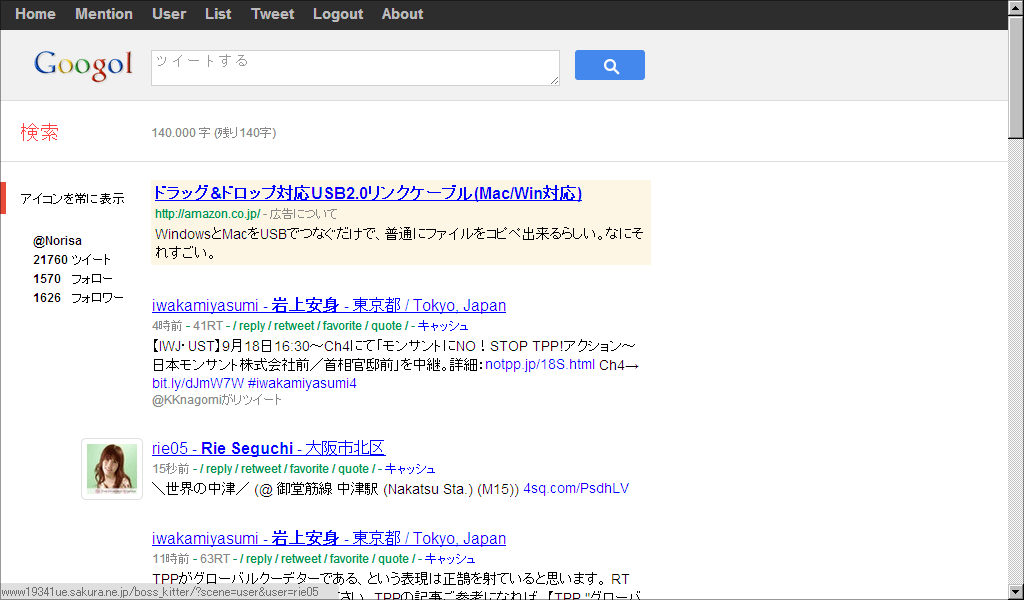The width and height of the screenshot is (1024, 600).
Task: Click the 1570 フォロー count
Action: click(73, 279)
